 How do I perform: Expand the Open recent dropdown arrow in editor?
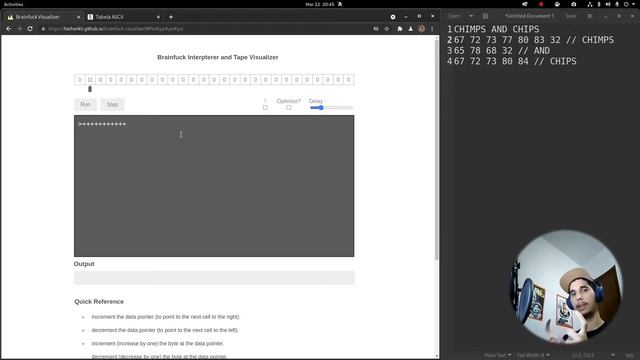coord(471,16)
